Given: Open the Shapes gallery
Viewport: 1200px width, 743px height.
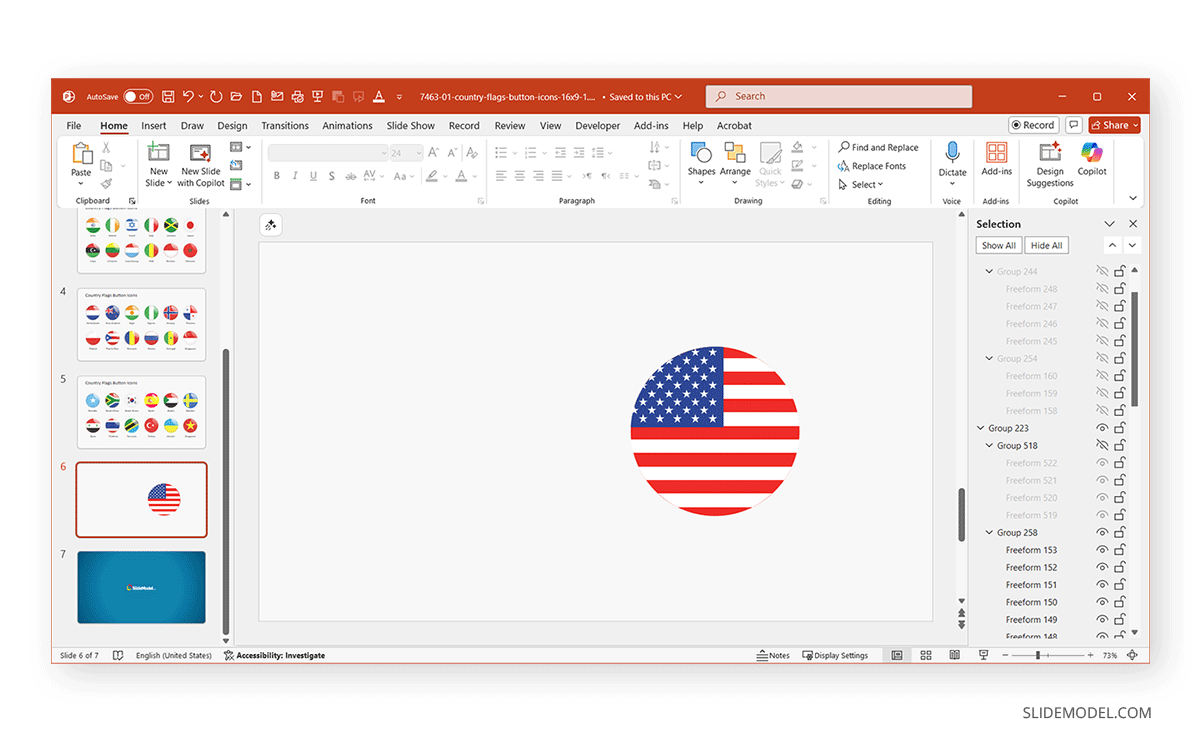Looking at the screenshot, I should (x=701, y=164).
